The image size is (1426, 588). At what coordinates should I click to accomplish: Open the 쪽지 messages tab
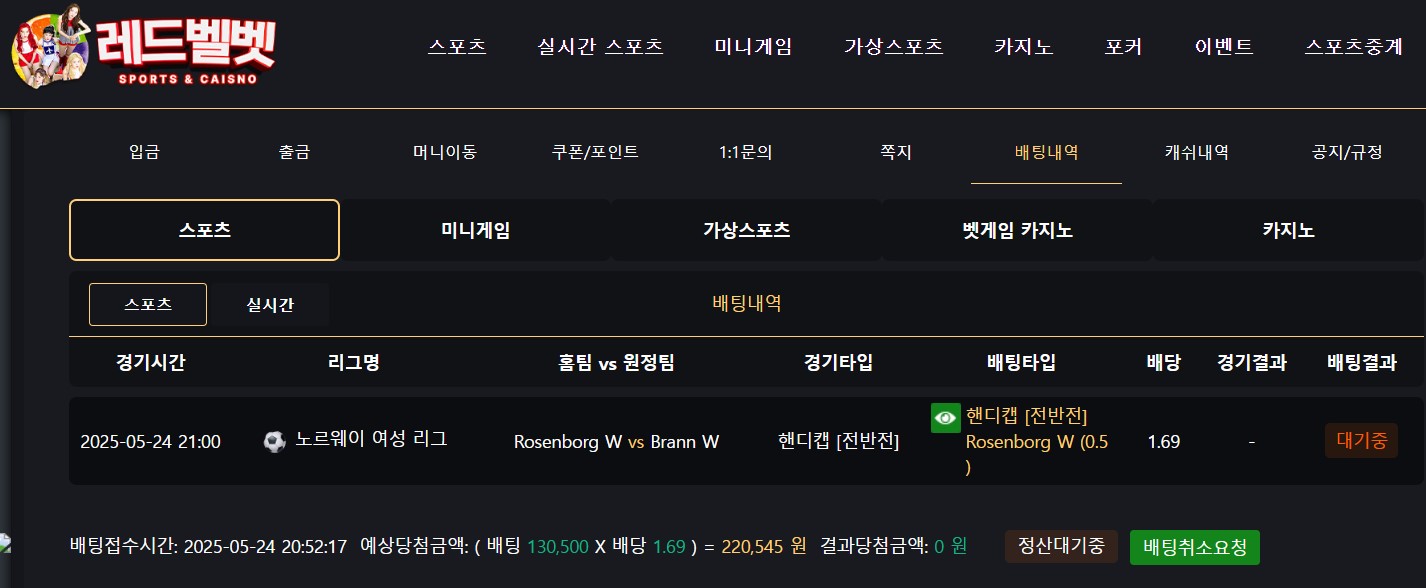(896, 153)
